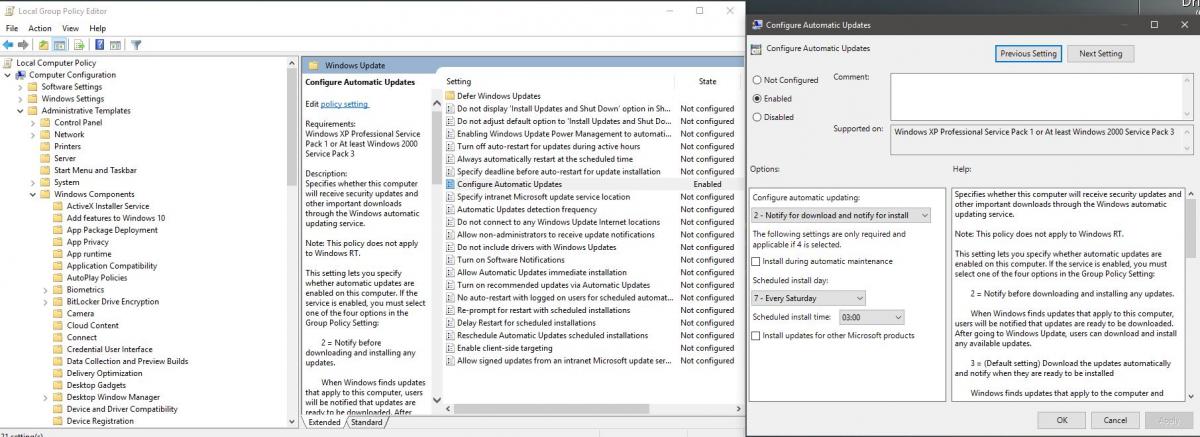
Task: Click Cancel in Configure Automatic Updates dialog
Action: [1114, 420]
